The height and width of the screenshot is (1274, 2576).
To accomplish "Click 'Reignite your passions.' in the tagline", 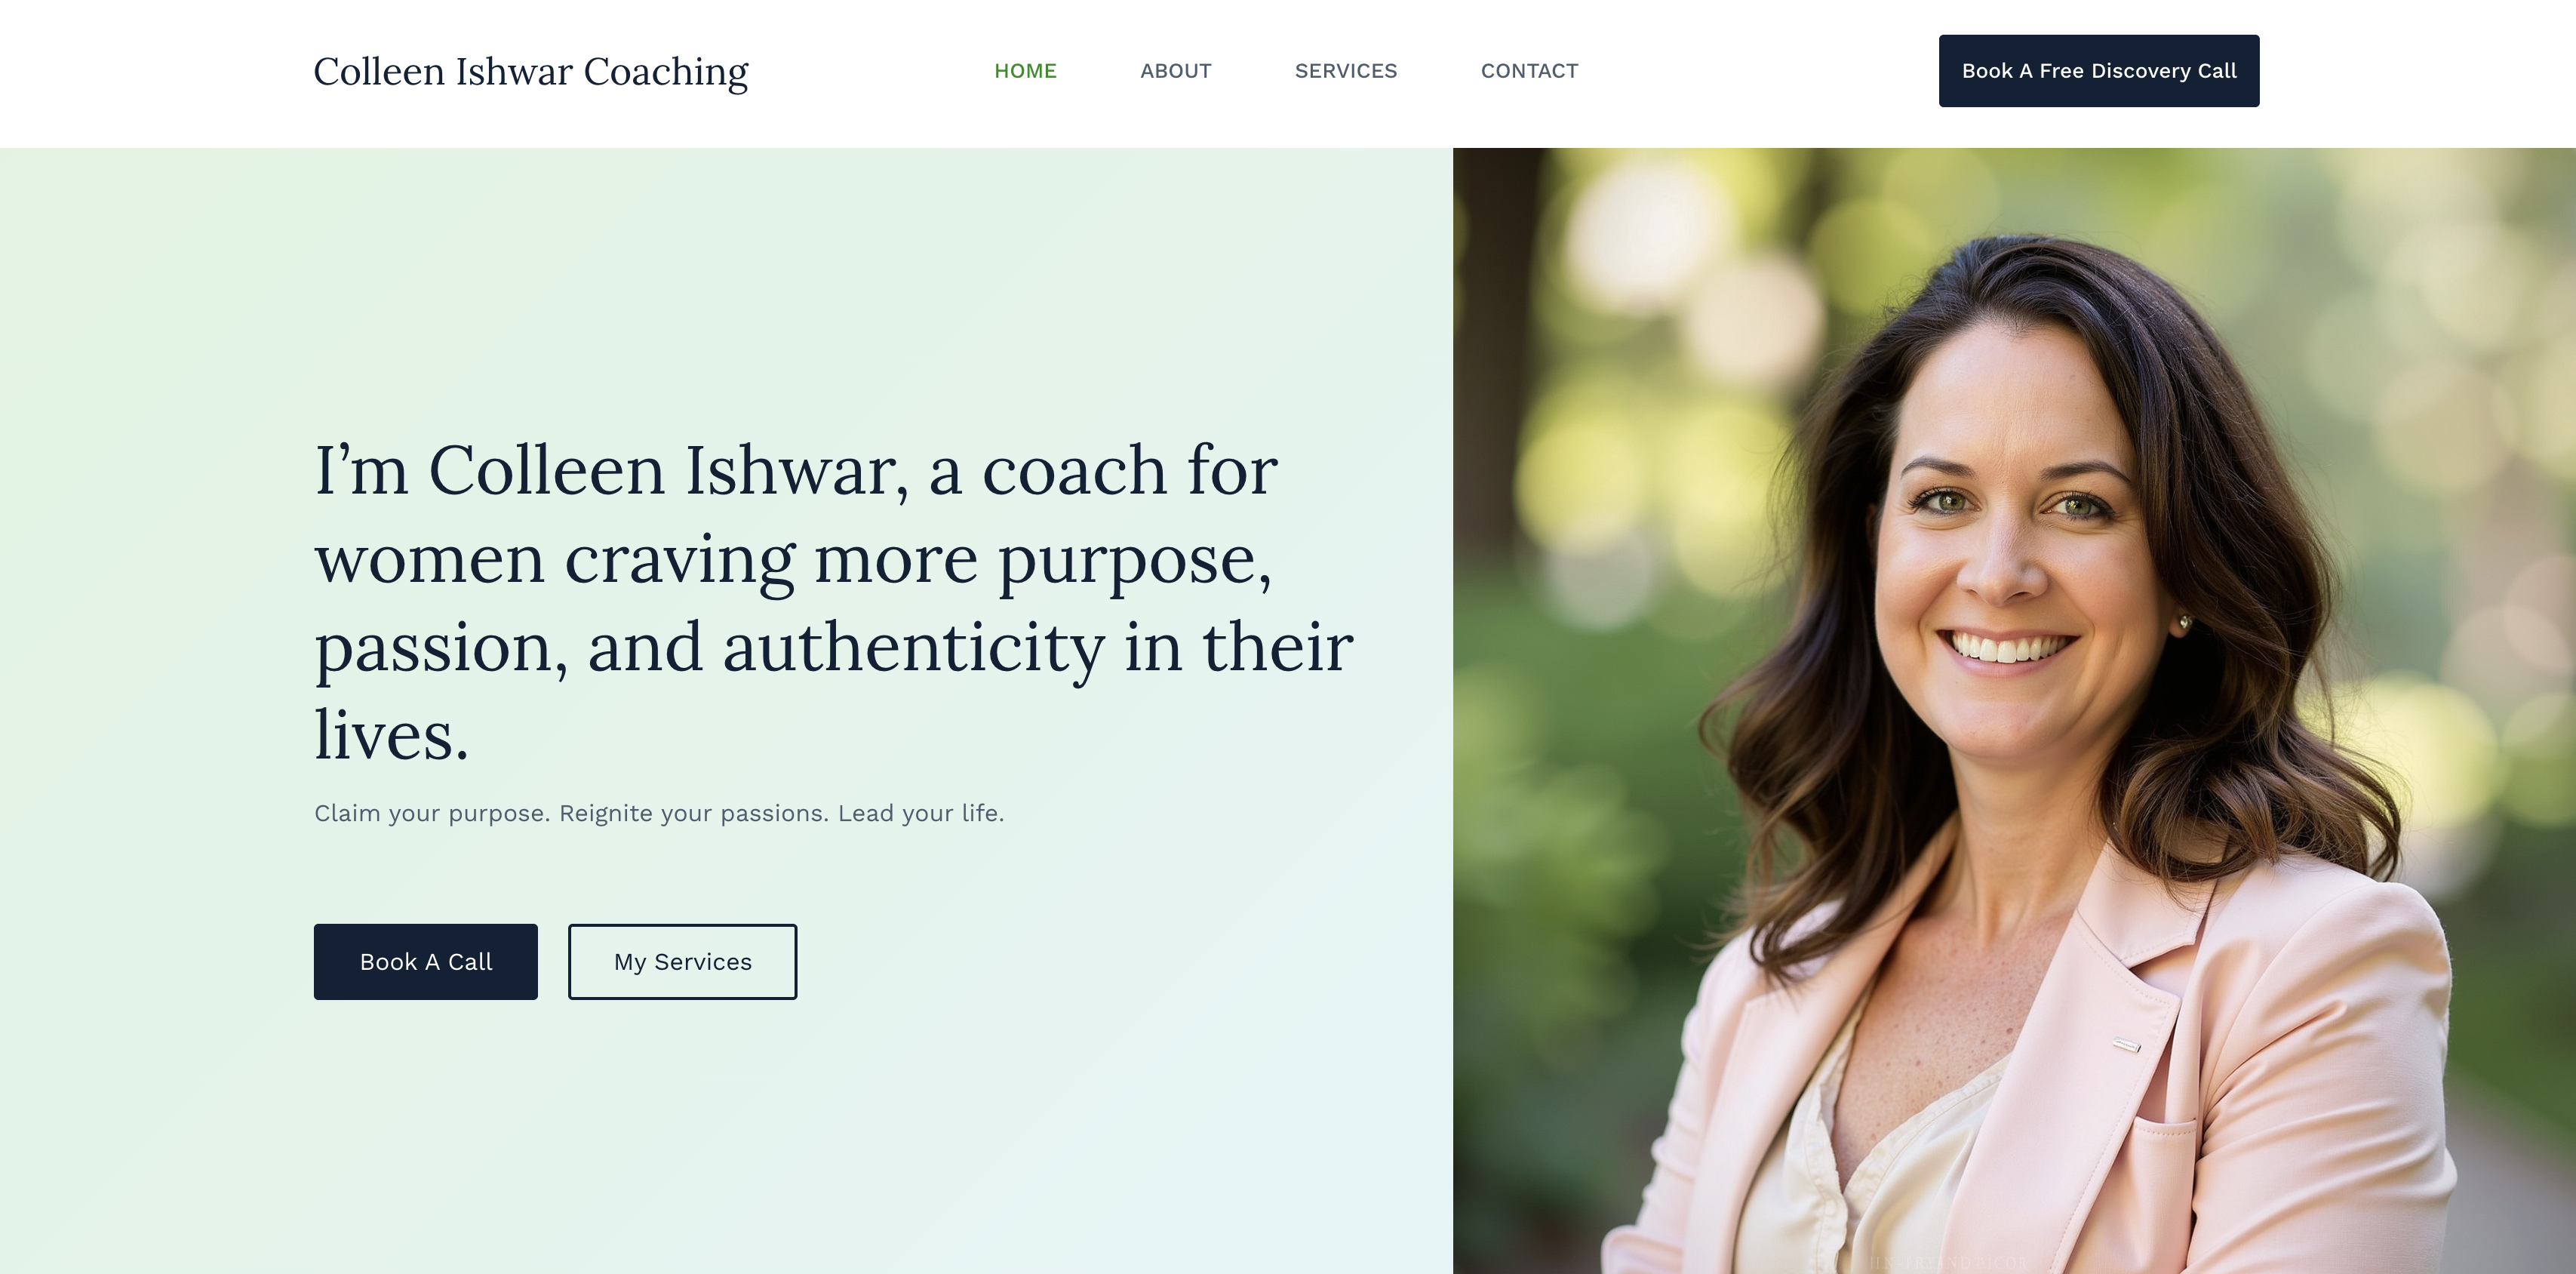I will 694,813.
